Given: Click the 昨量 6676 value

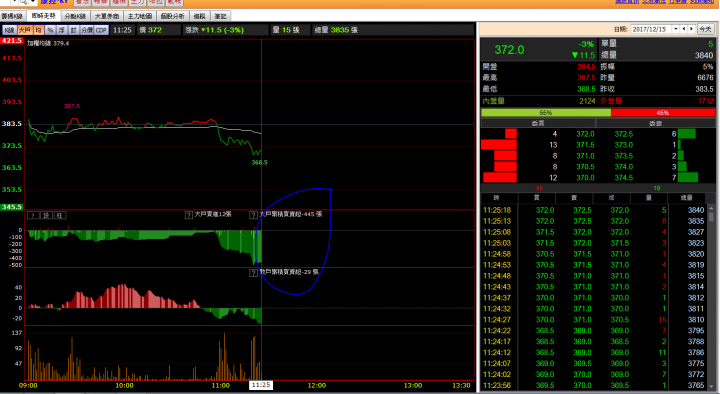Looking at the screenshot, I should pyautogui.click(x=705, y=78).
